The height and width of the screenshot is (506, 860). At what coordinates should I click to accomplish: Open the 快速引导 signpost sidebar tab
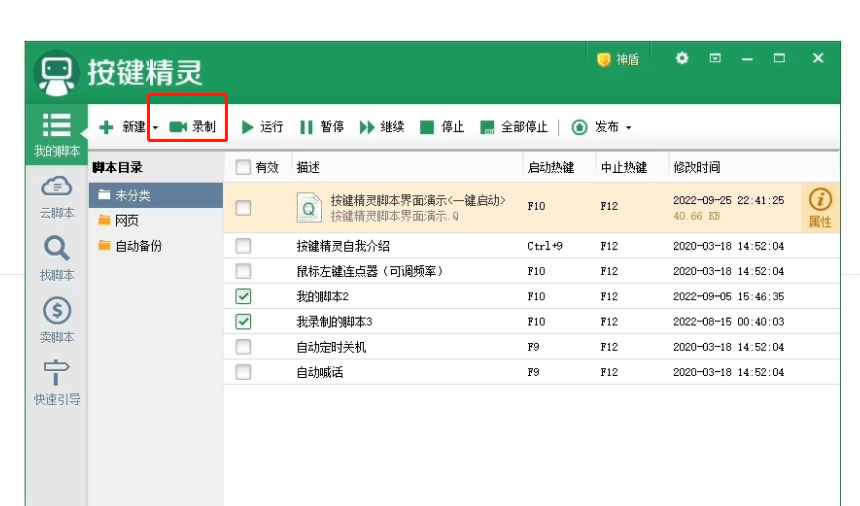pos(56,383)
